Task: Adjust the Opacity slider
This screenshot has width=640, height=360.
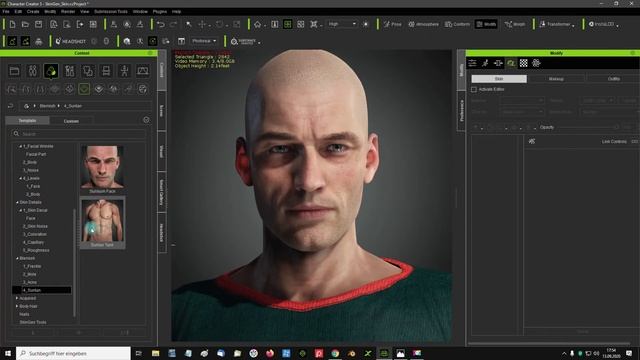Action: tap(587, 127)
